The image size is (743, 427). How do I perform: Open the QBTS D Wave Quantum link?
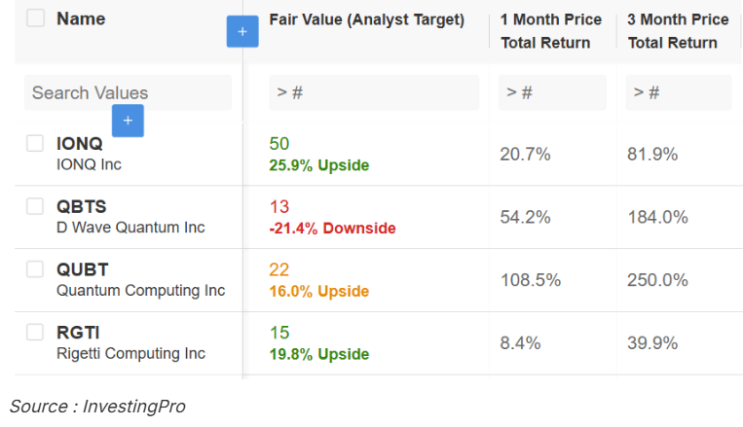tap(130, 228)
